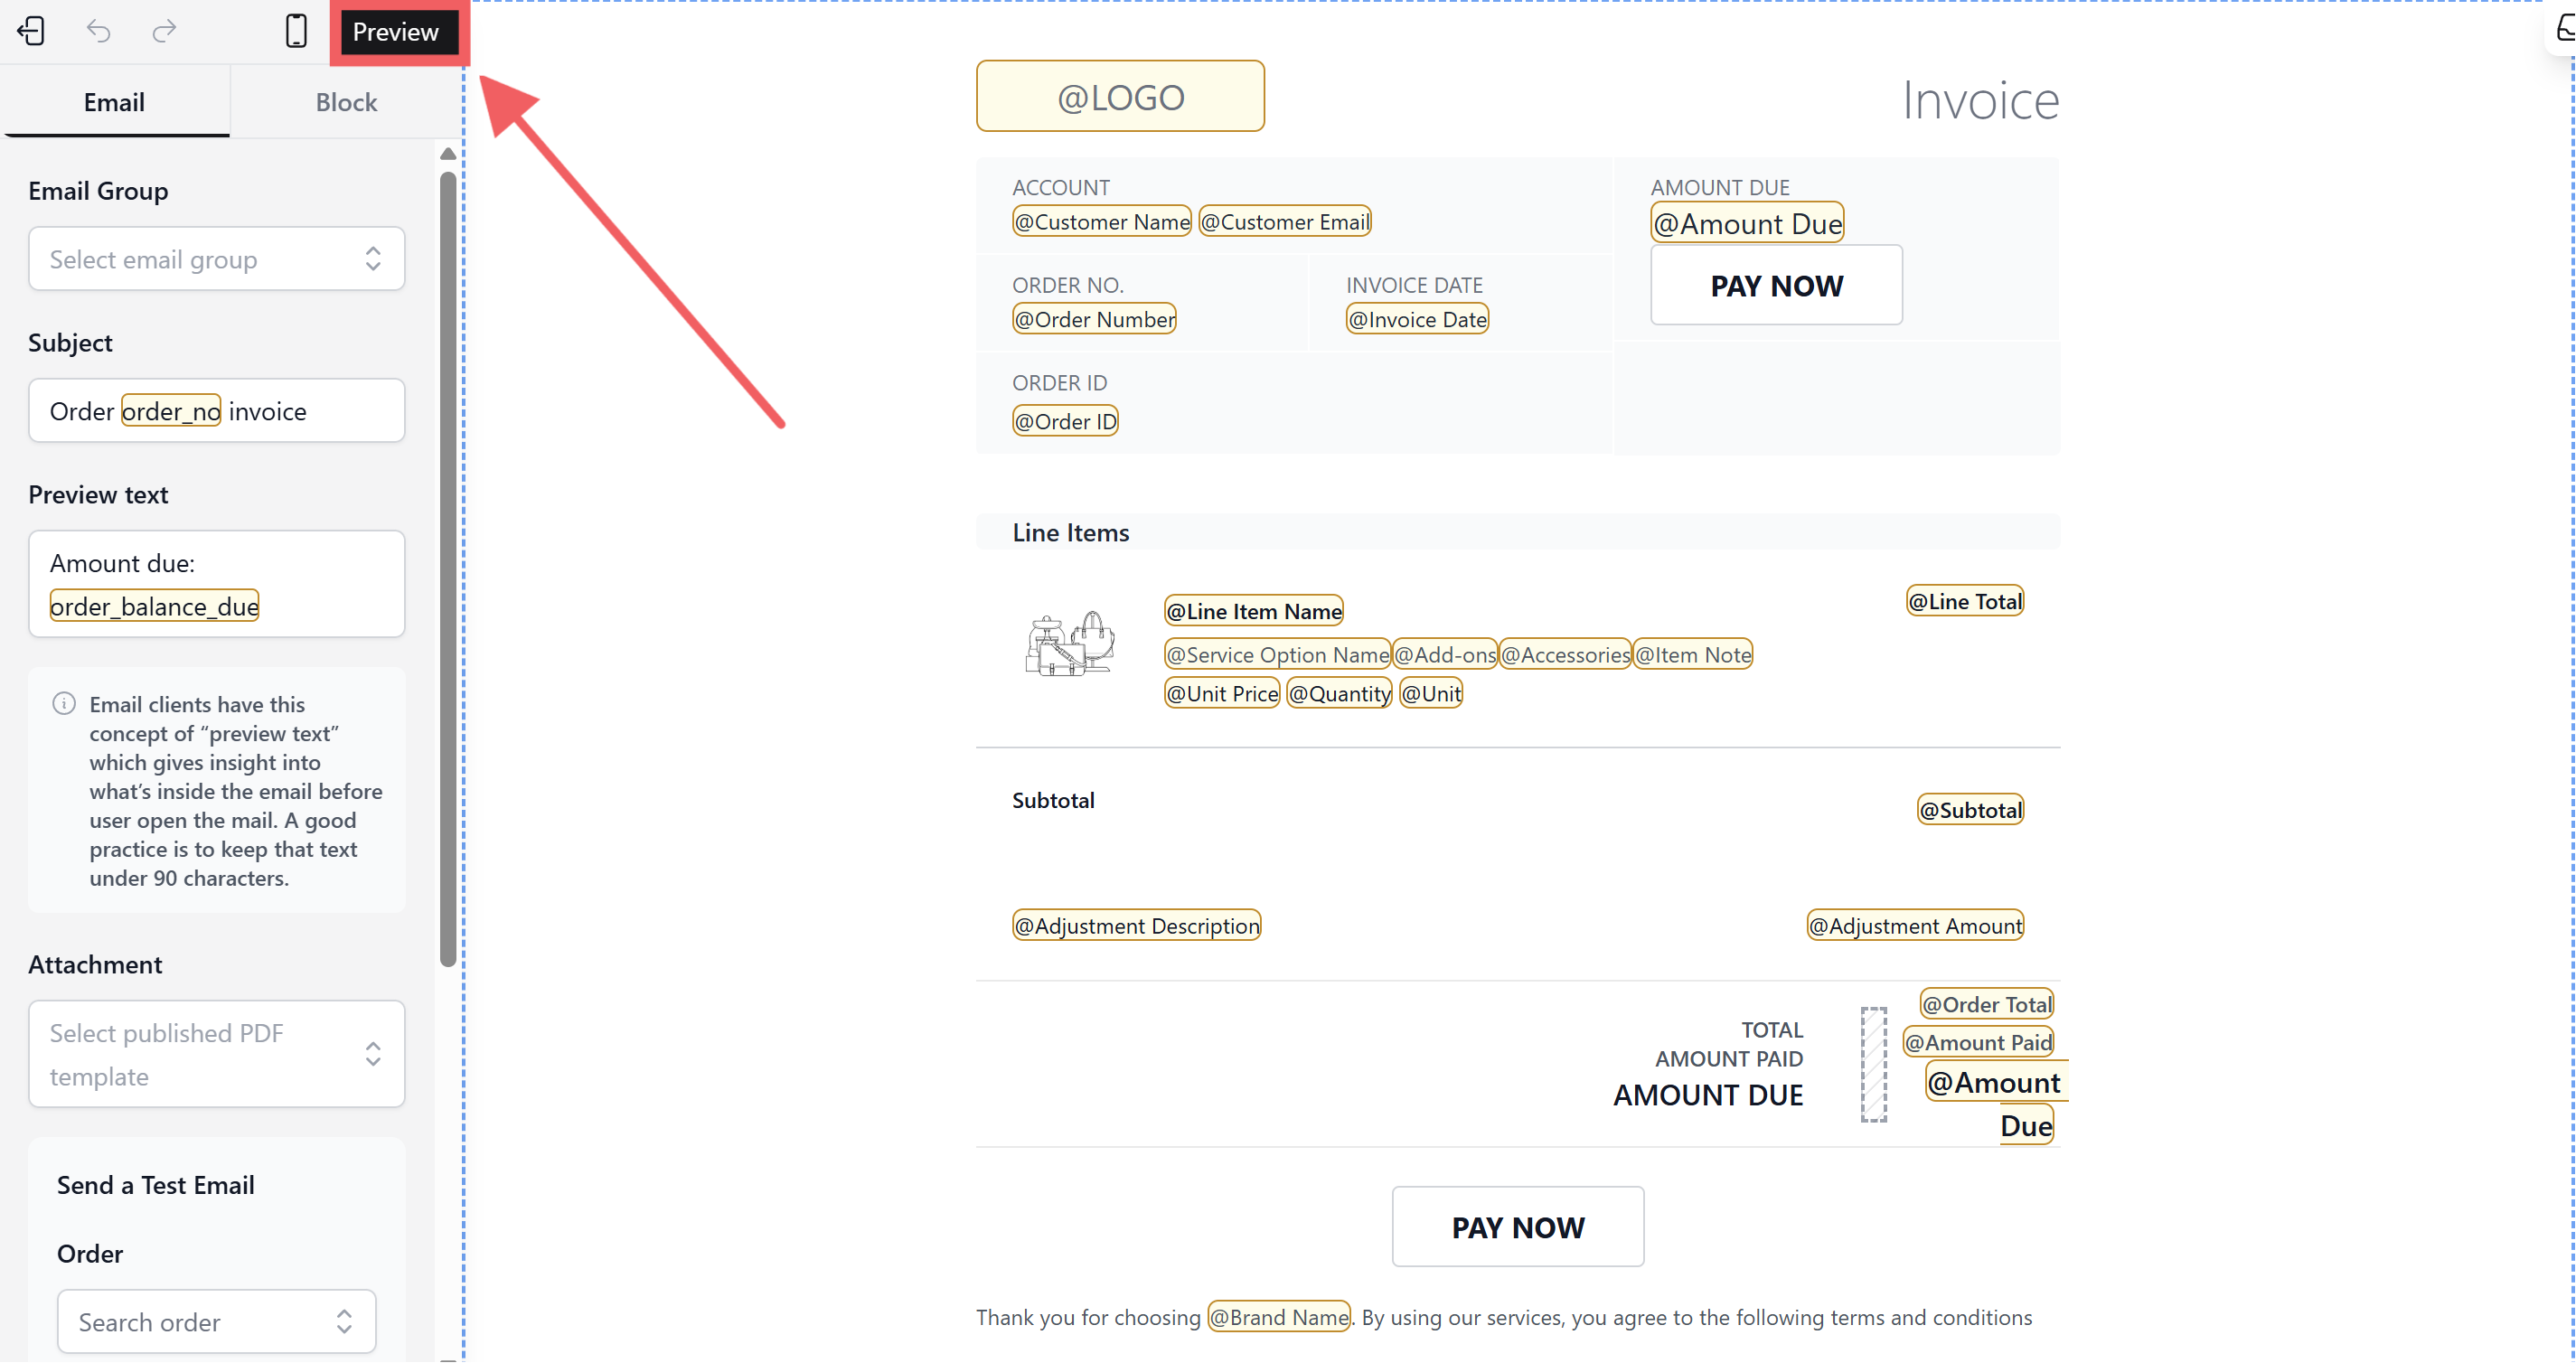Click the top PAY NOW button

pos(1776,286)
